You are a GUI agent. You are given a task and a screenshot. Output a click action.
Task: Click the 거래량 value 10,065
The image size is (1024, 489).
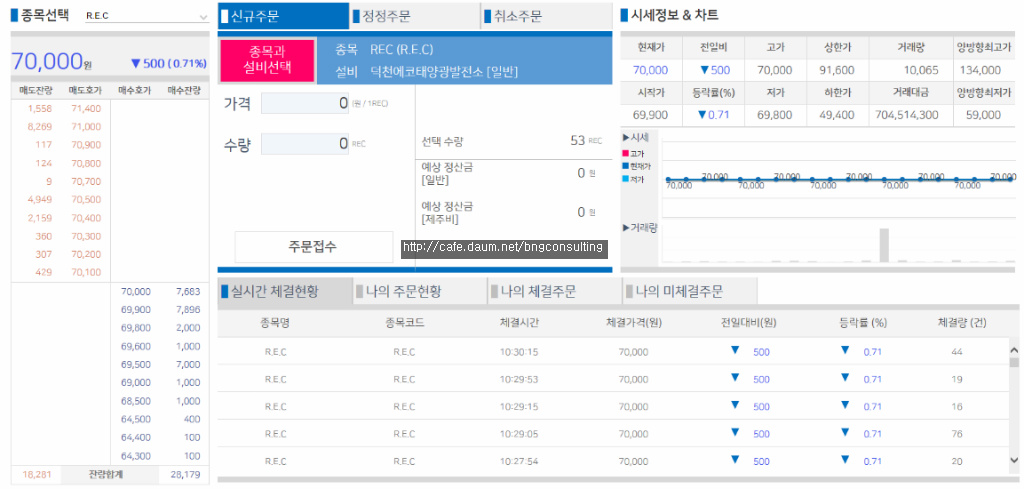point(921,71)
